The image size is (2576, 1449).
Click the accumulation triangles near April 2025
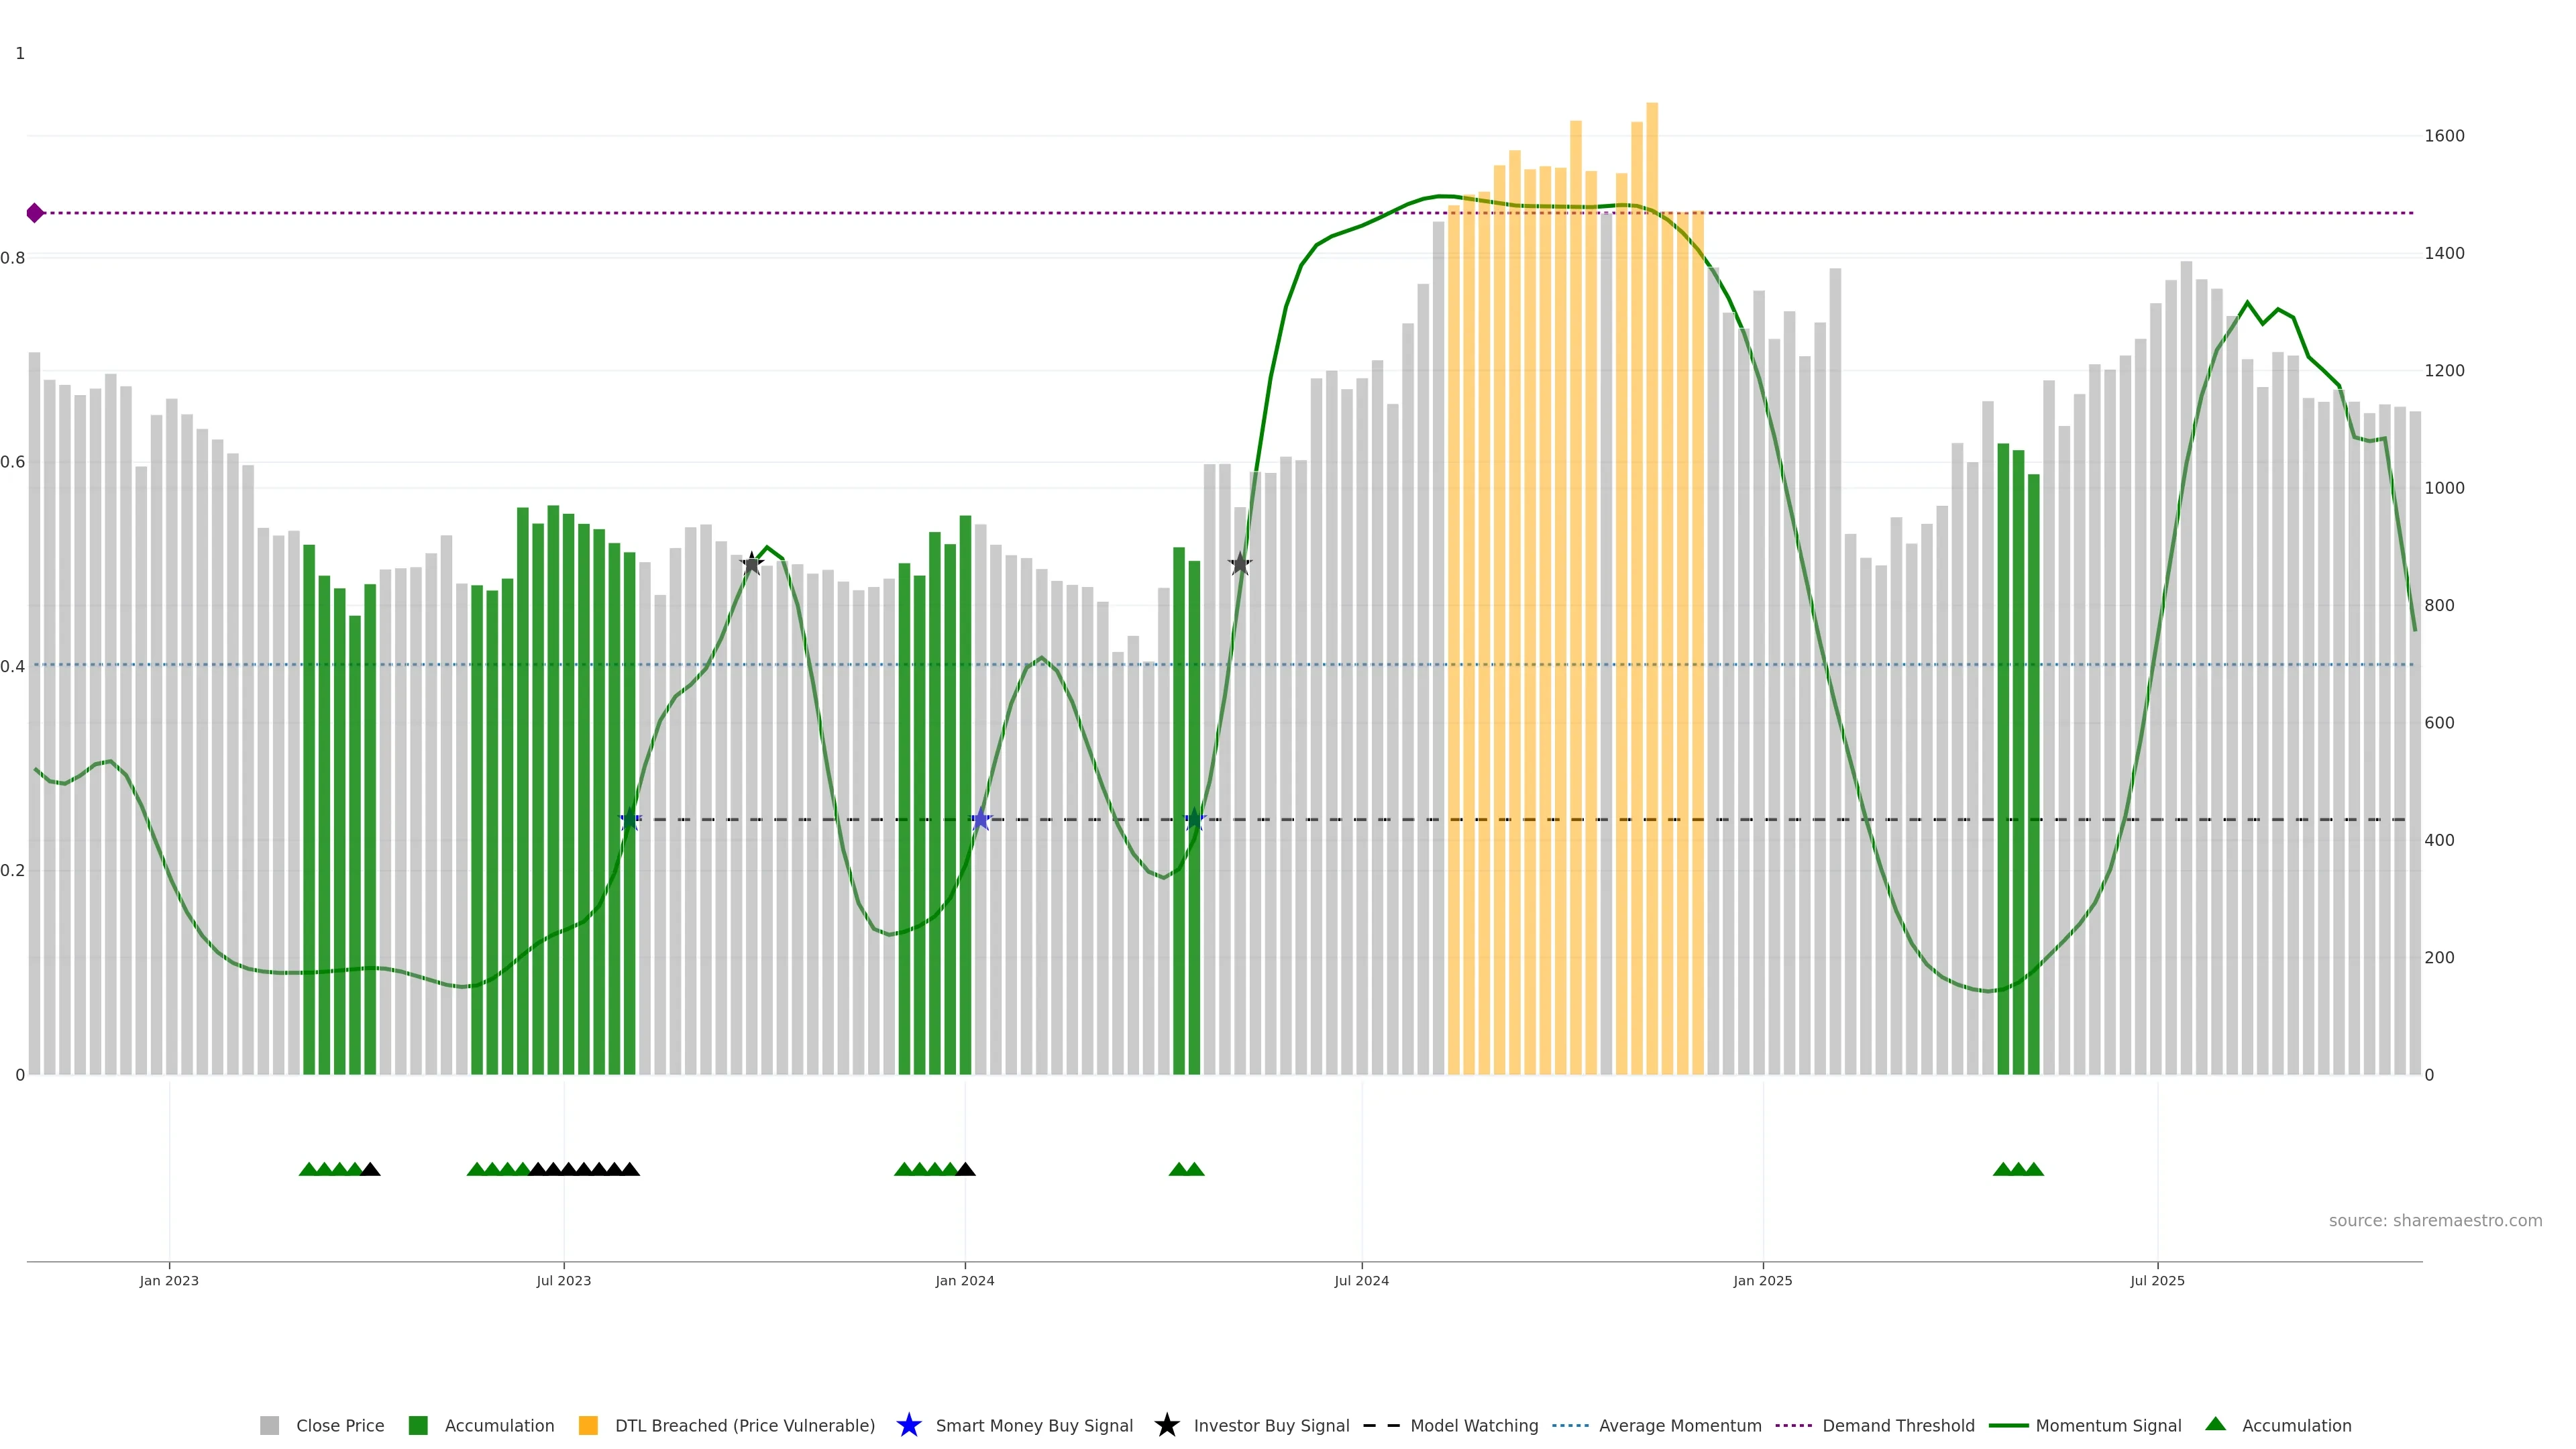coord(2018,1169)
